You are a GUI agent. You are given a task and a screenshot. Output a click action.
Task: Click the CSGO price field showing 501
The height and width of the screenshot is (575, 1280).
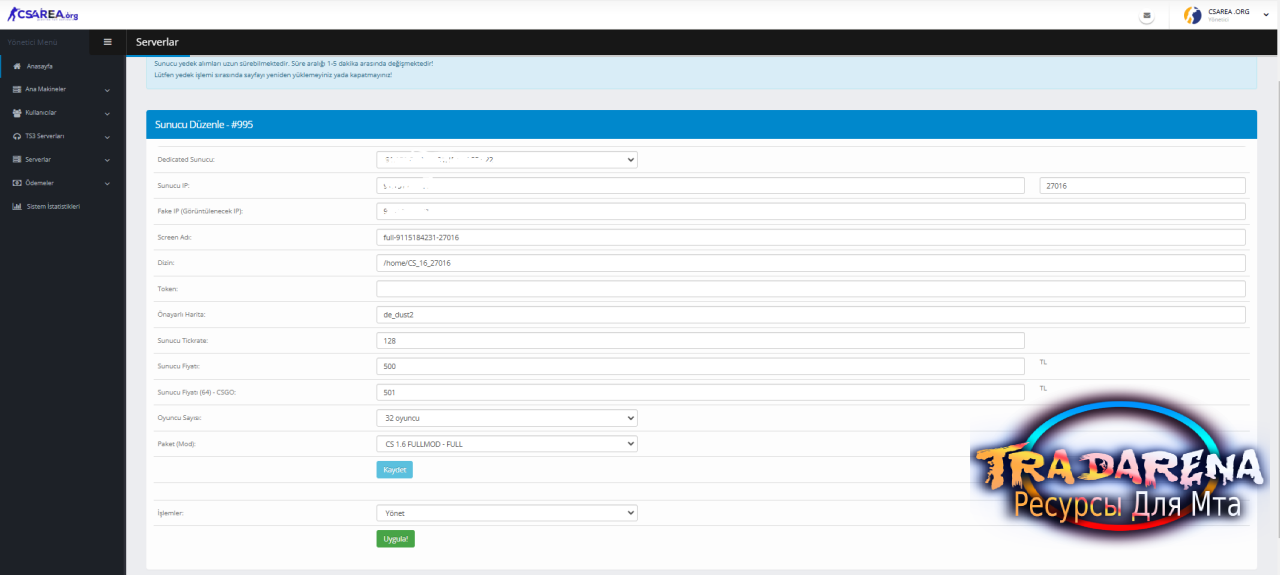[x=701, y=393]
